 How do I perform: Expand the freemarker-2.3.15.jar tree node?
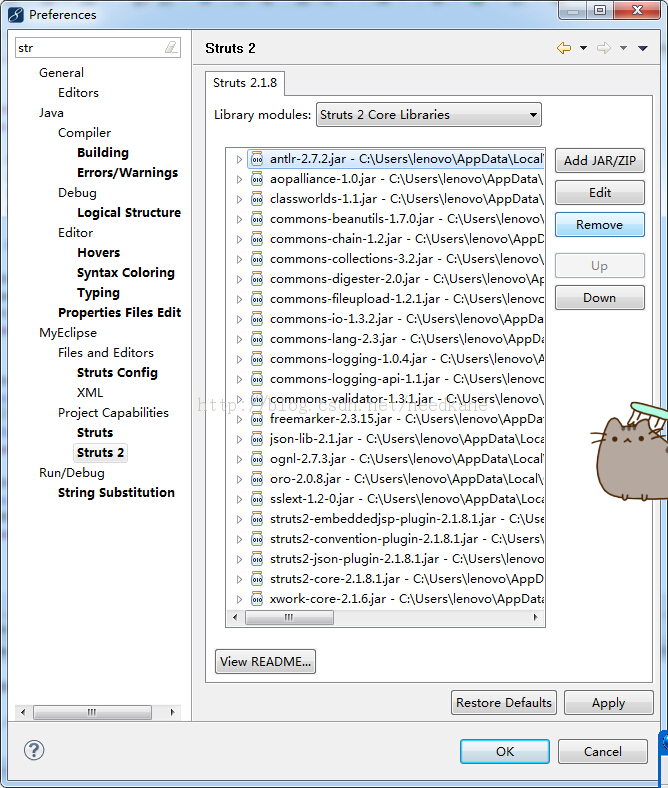[239, 420]
